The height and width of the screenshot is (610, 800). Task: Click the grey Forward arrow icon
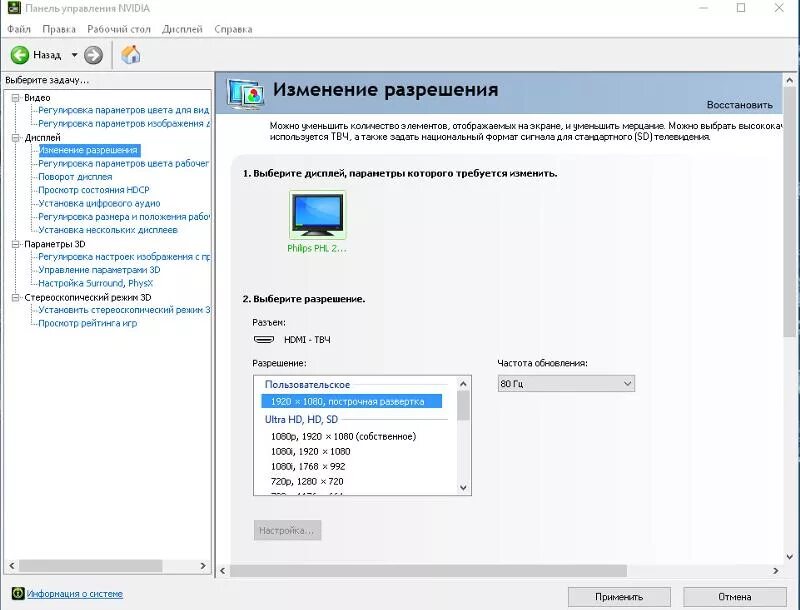click(x=93, y=55)
